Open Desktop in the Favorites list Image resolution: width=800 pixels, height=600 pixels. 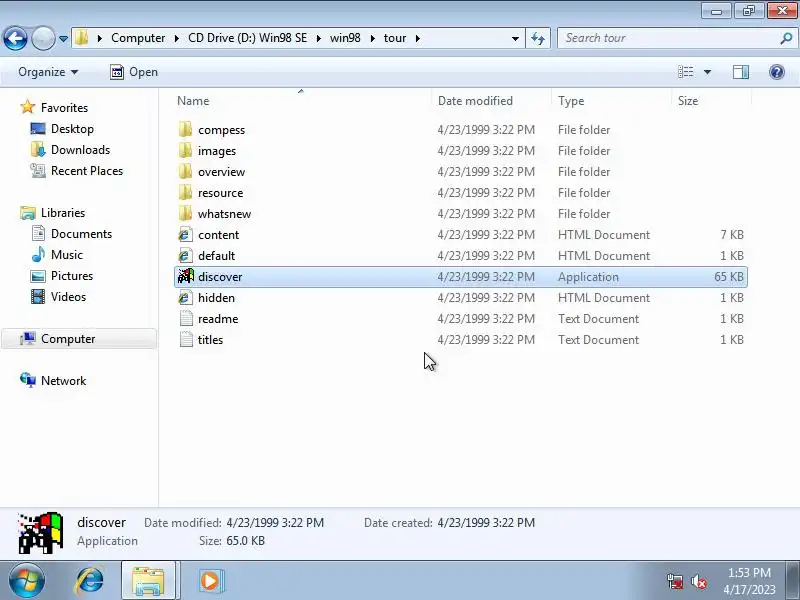pyautogui.click(x=72, y=129)
